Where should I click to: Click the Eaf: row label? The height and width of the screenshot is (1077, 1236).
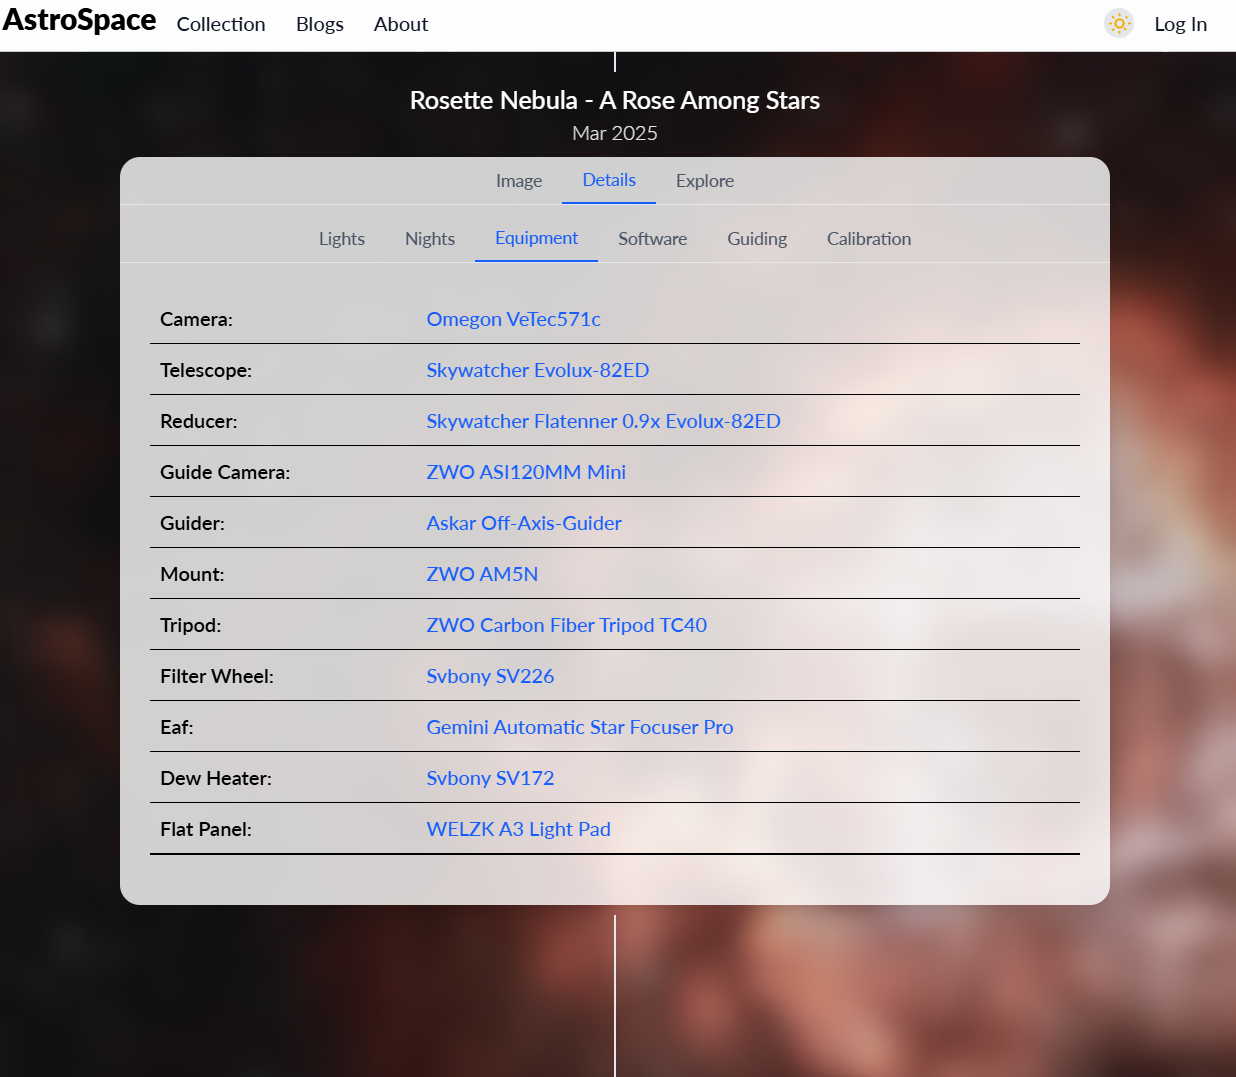coord(177,727)
